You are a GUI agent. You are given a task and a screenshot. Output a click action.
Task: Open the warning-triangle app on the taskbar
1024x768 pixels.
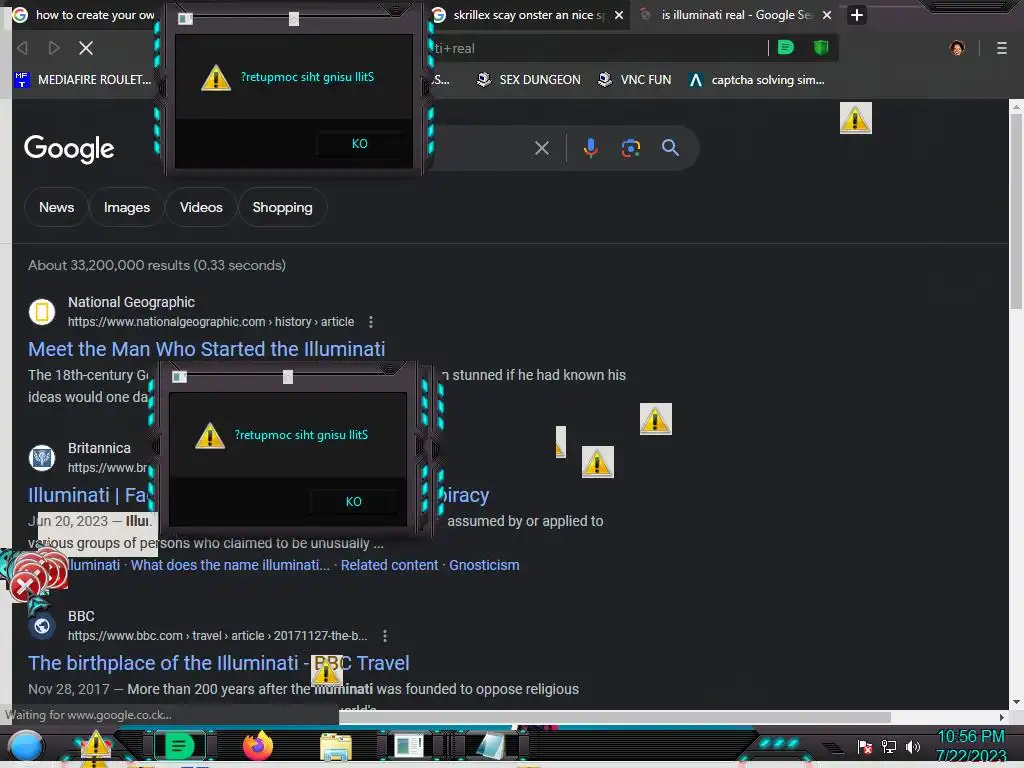point(95,746)
